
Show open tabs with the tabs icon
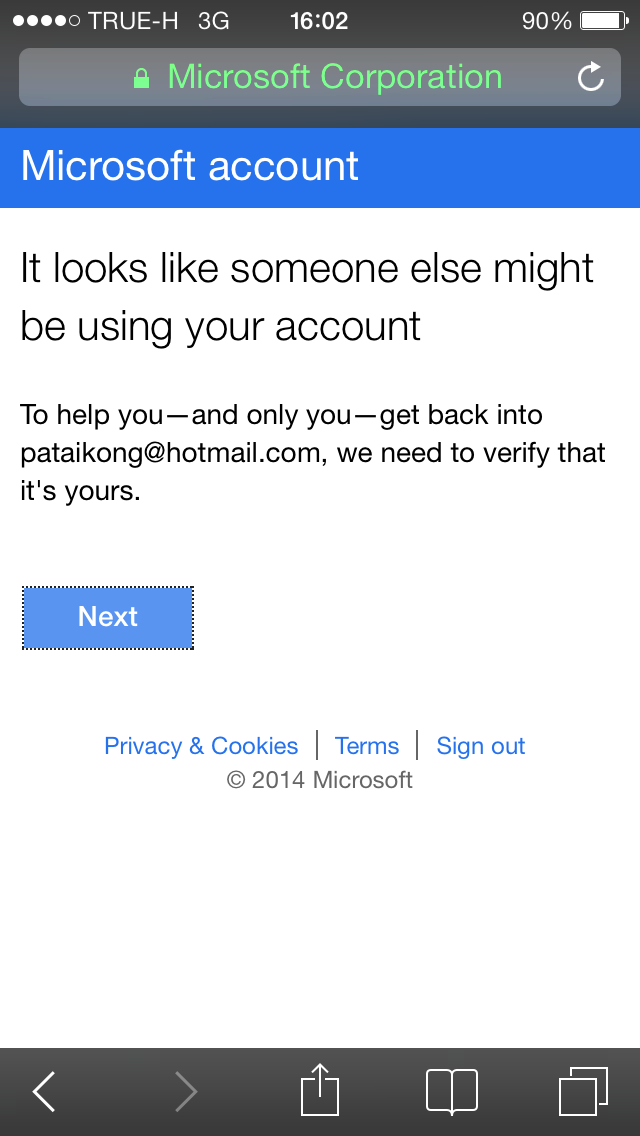(x=583, y=1091)
